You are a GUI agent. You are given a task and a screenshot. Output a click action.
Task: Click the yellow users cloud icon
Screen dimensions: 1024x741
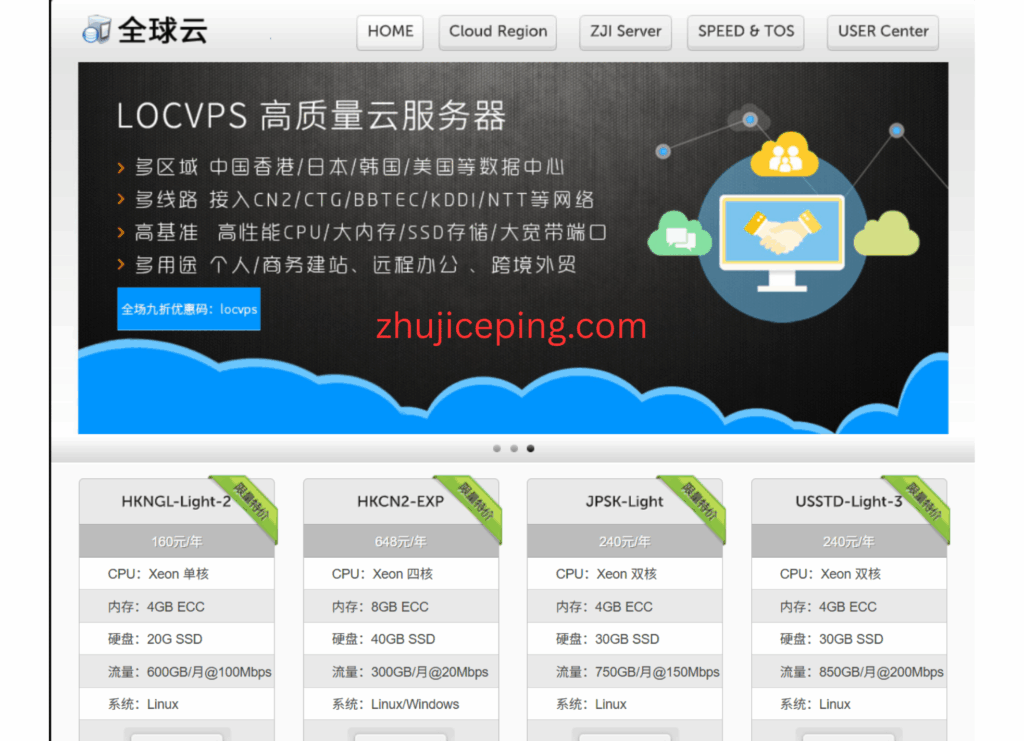[784, 155]
